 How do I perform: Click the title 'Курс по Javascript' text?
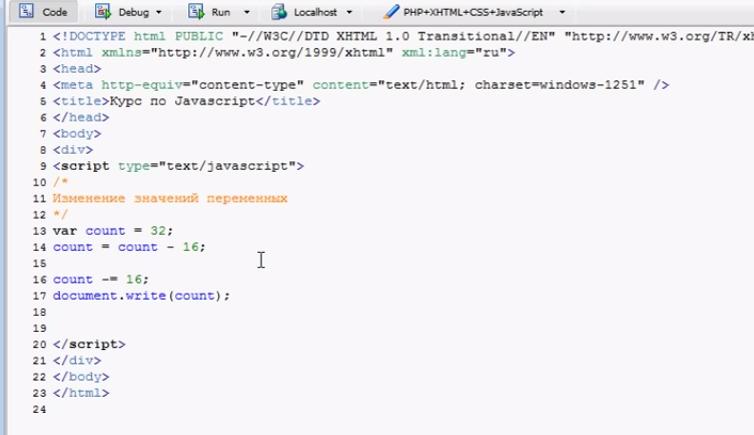[182, 101]
